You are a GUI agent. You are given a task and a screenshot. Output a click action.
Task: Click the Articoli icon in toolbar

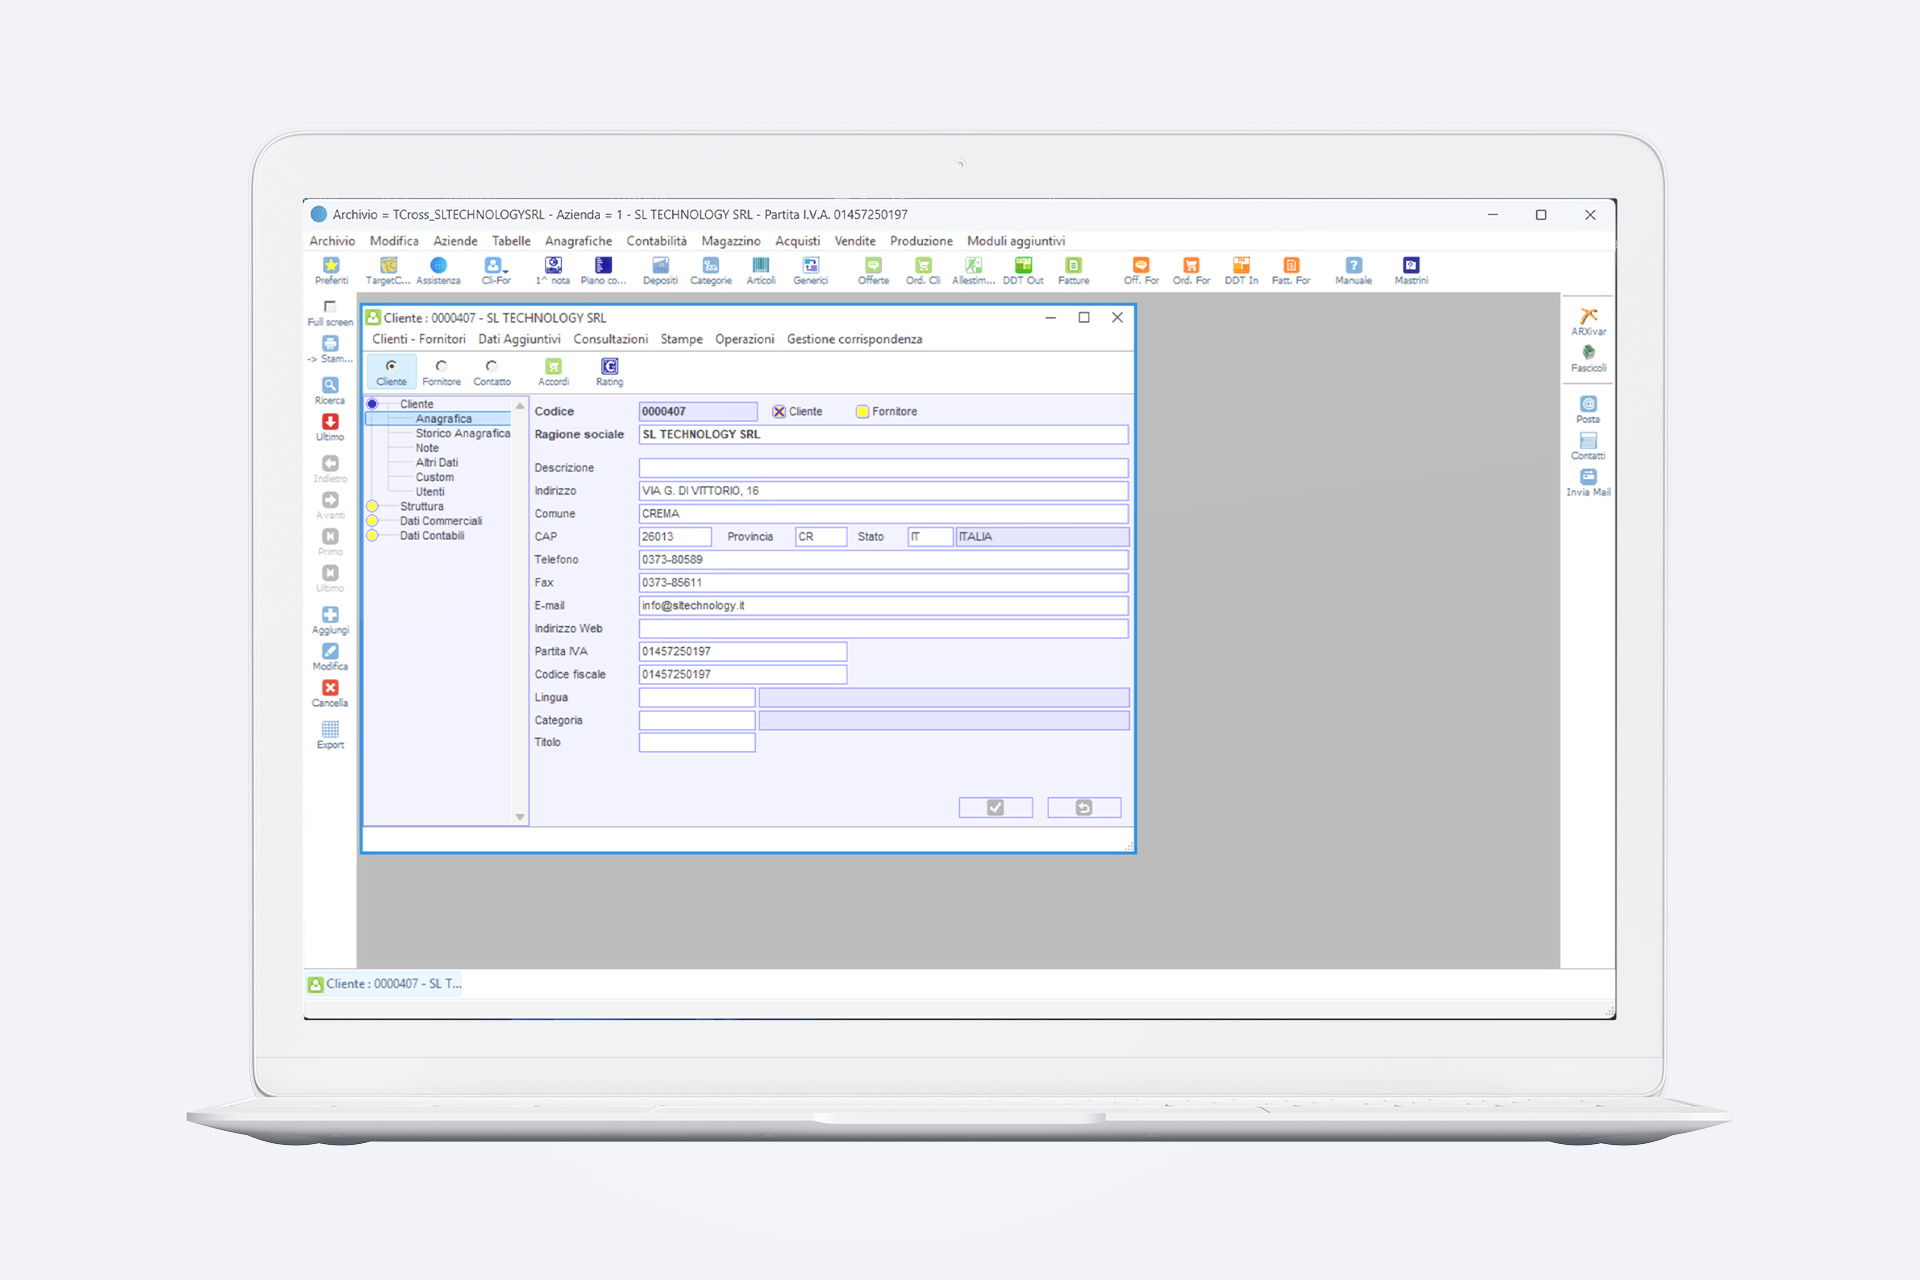tap(760, 268)
